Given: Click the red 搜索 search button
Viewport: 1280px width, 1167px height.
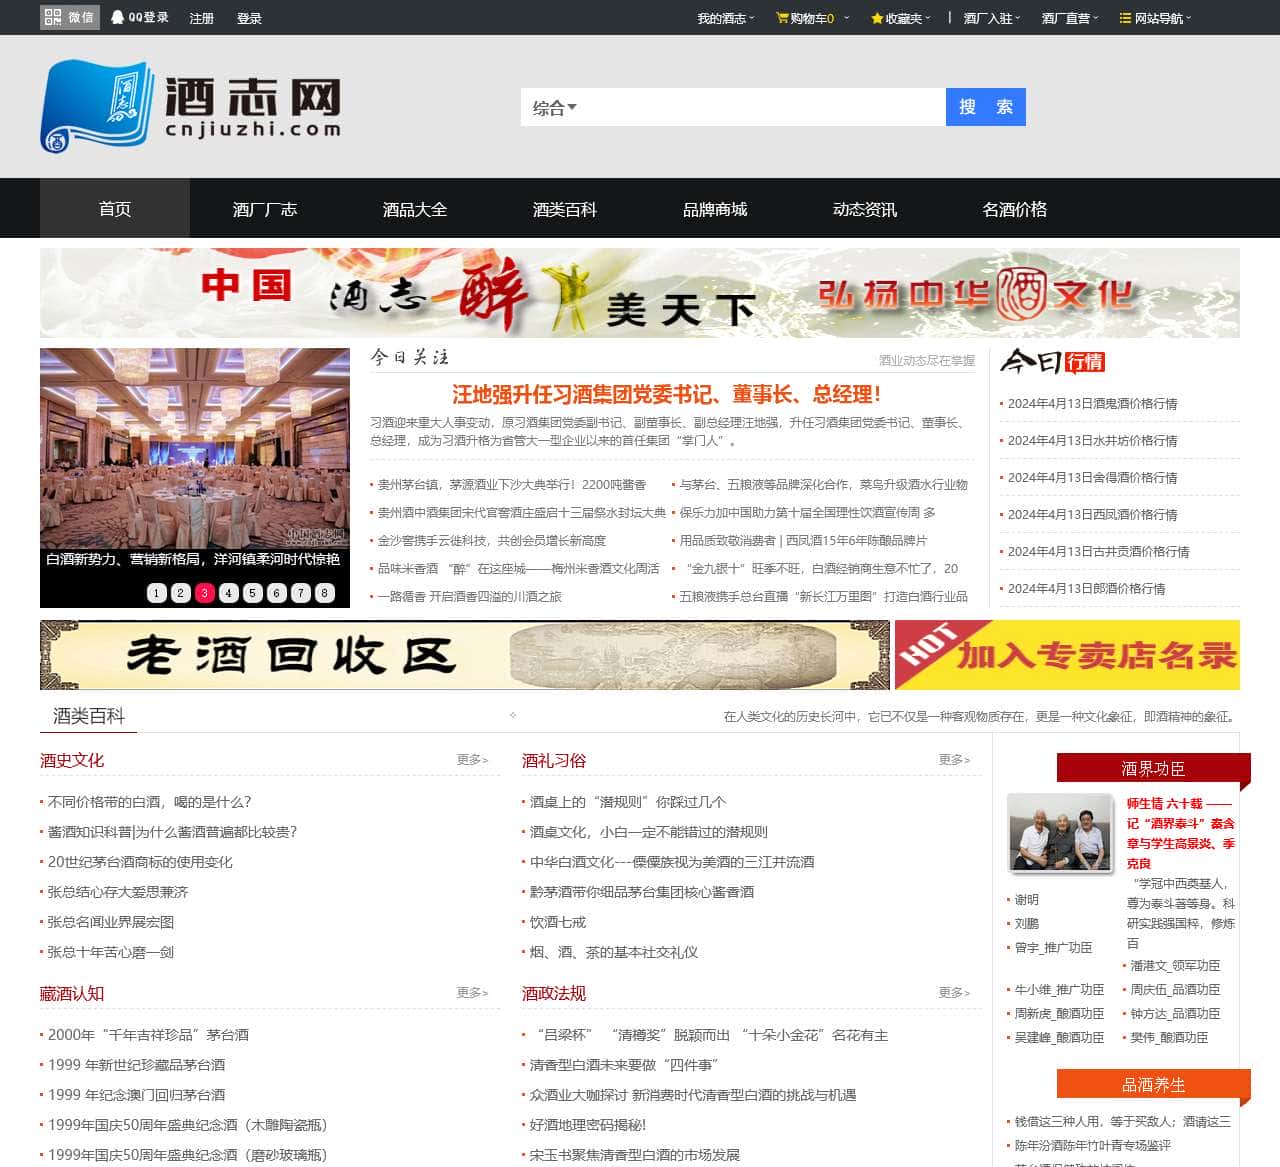Looking at the screenshot, I should pos(985,107).
